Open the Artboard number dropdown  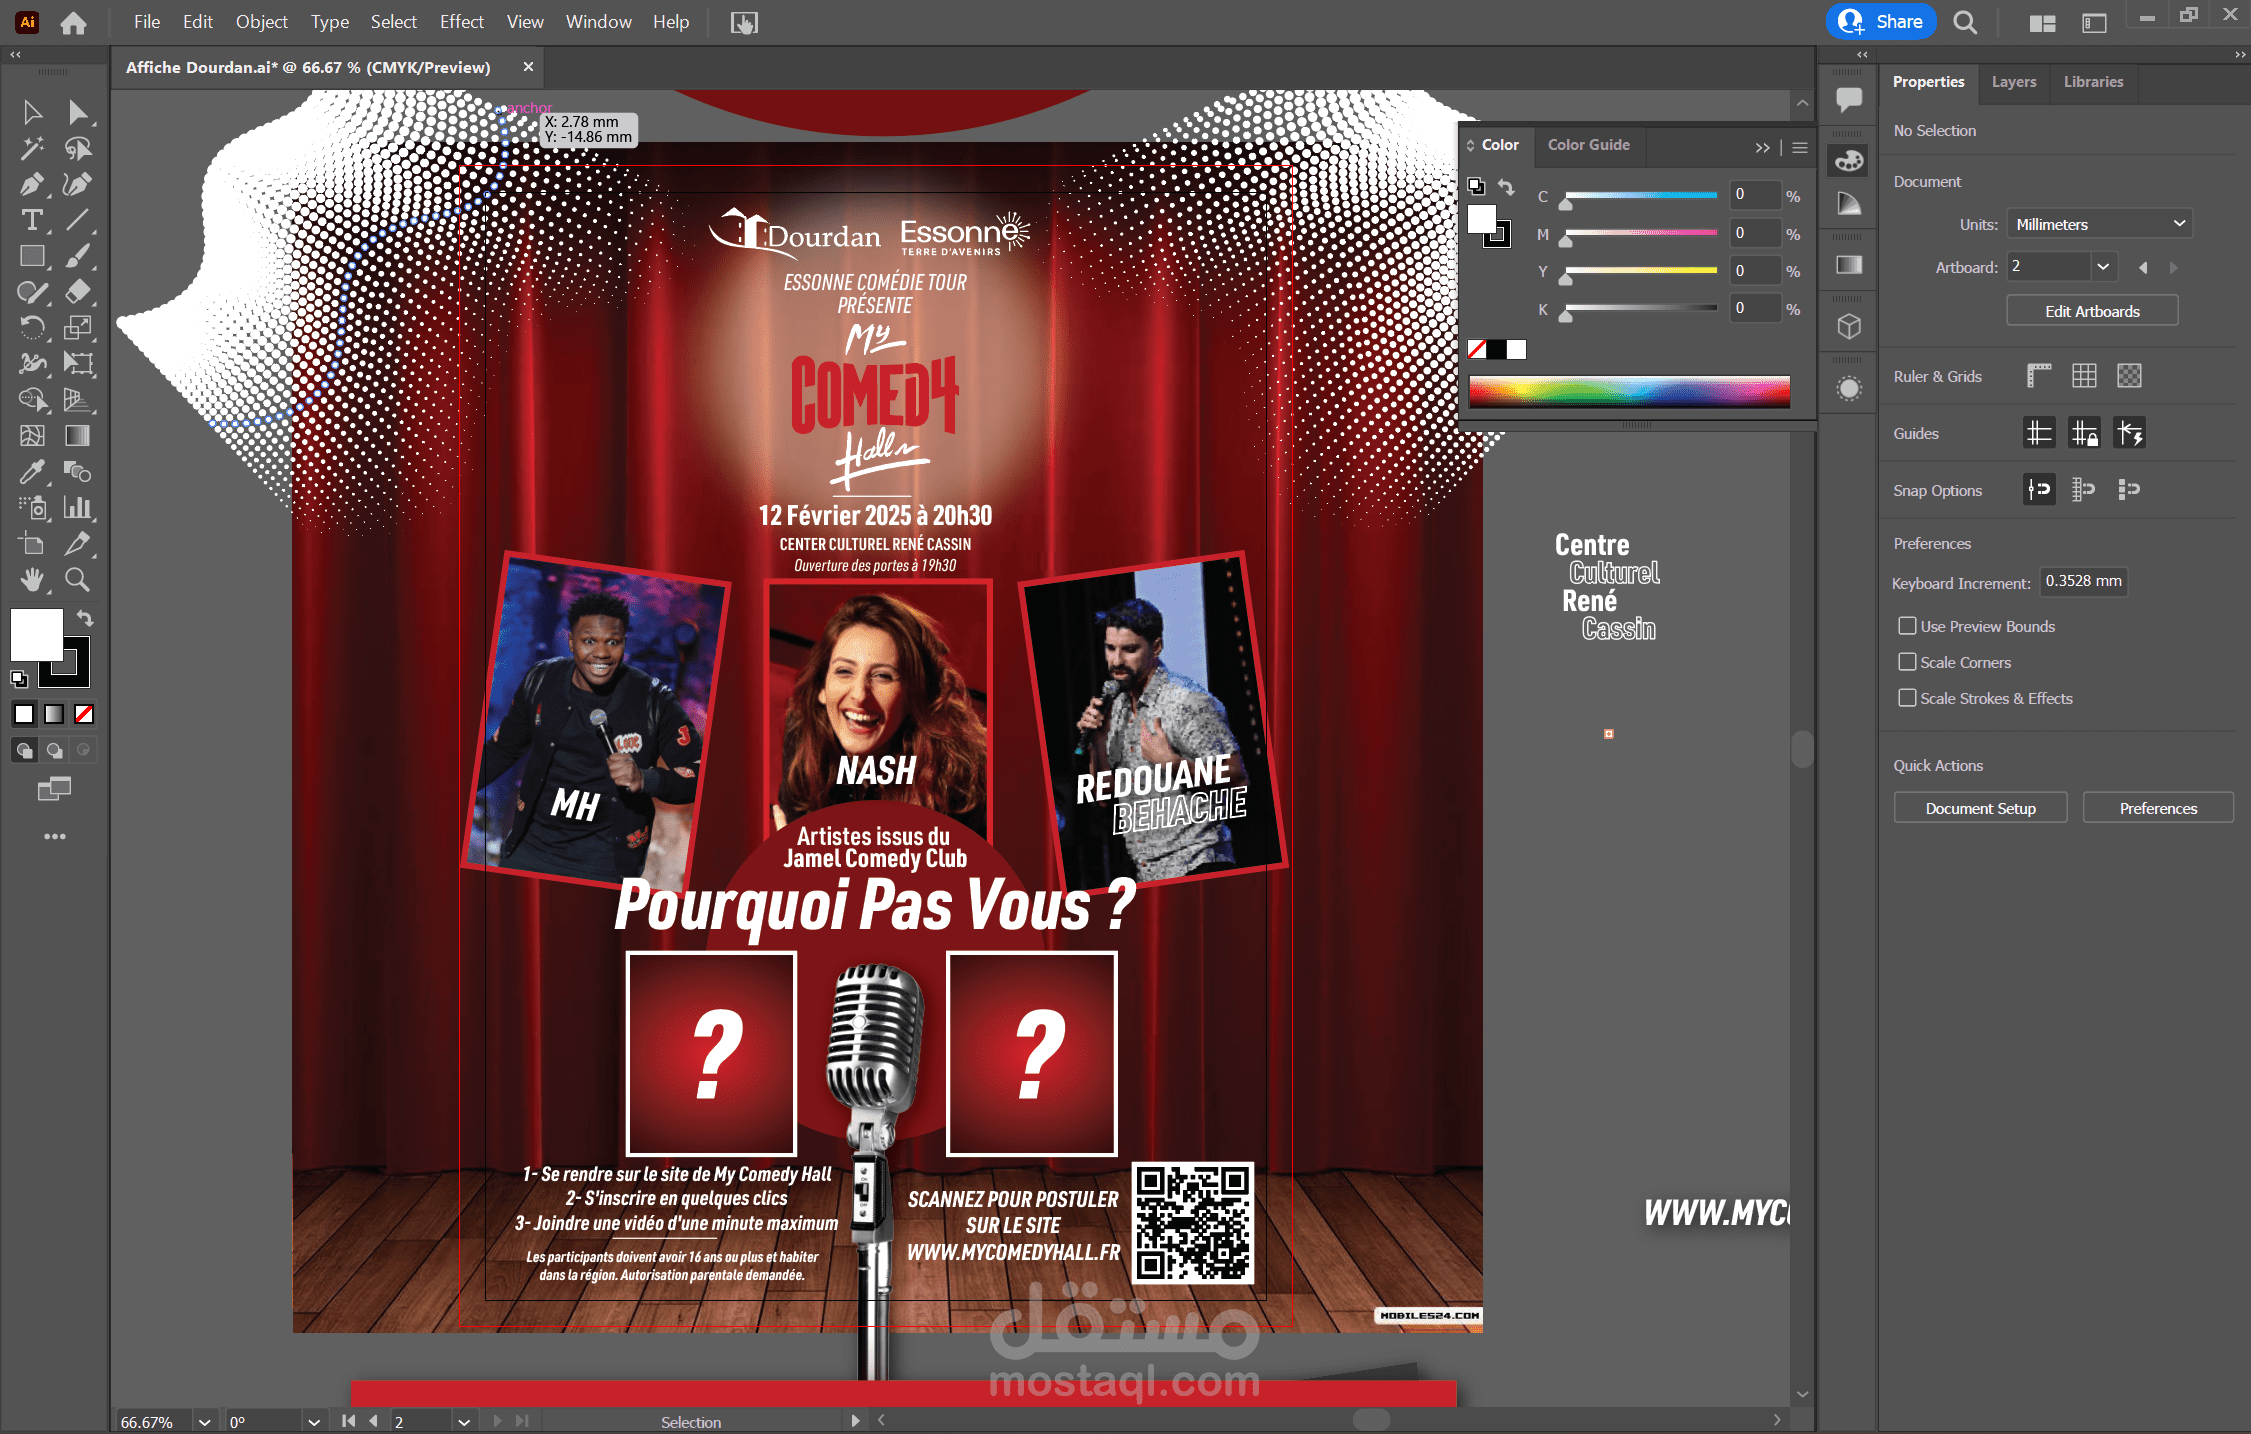coord(2103,267)
